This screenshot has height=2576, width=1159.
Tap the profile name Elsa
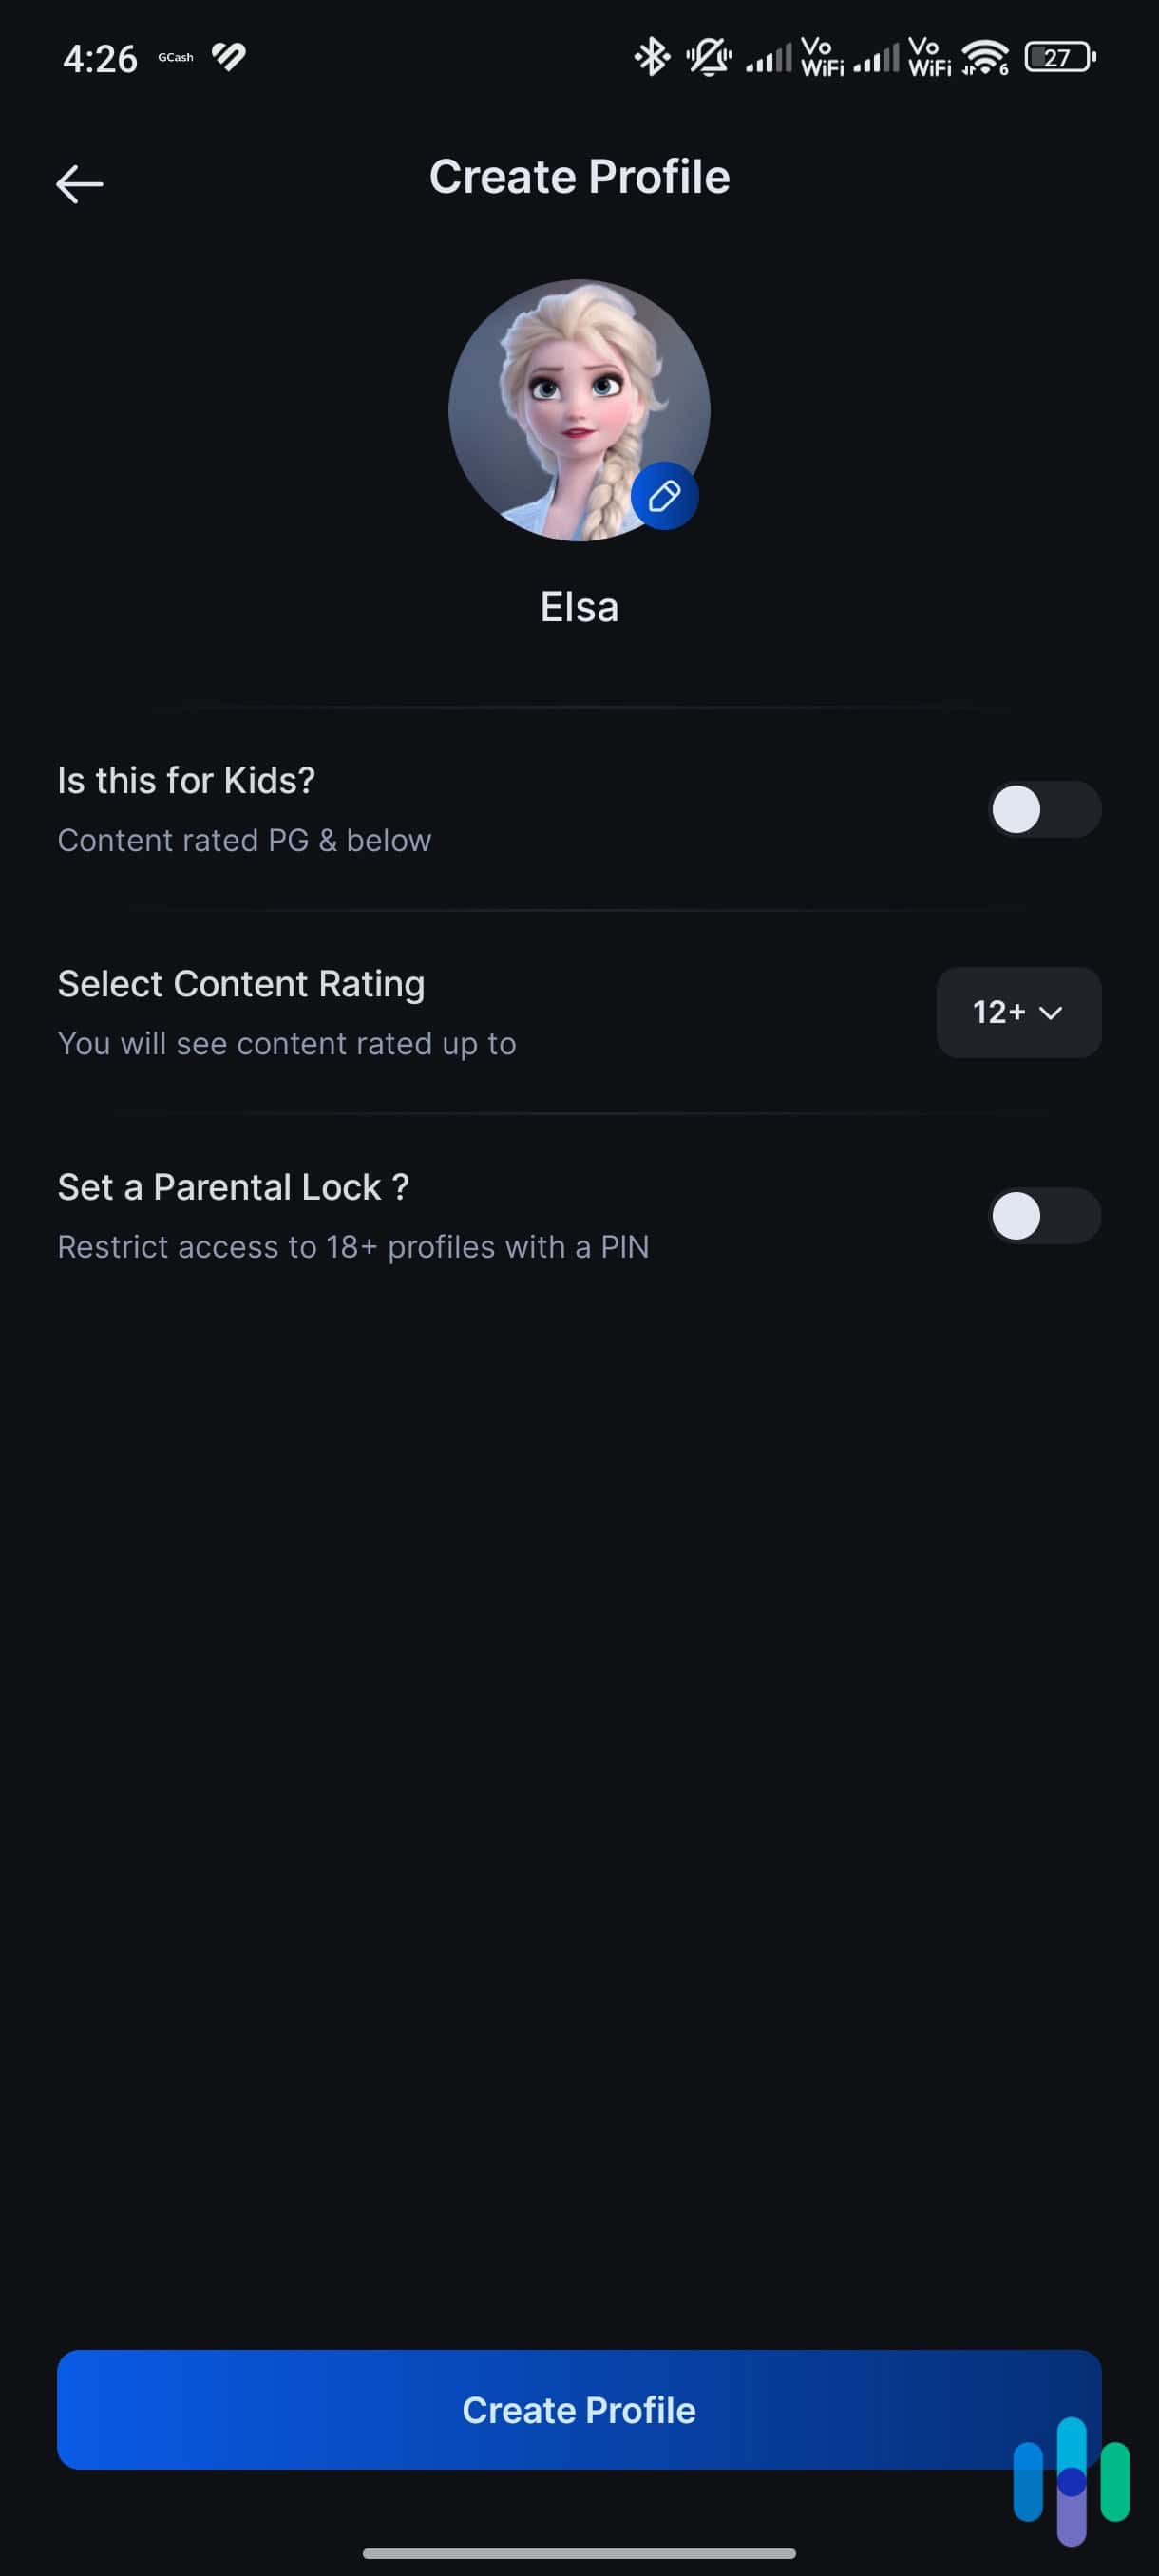(x=579, y=606)
